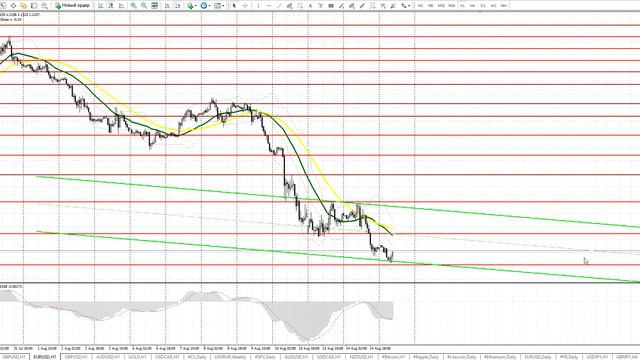
Task: Open the Strategy Tester icon
Action: click(44, 6)
